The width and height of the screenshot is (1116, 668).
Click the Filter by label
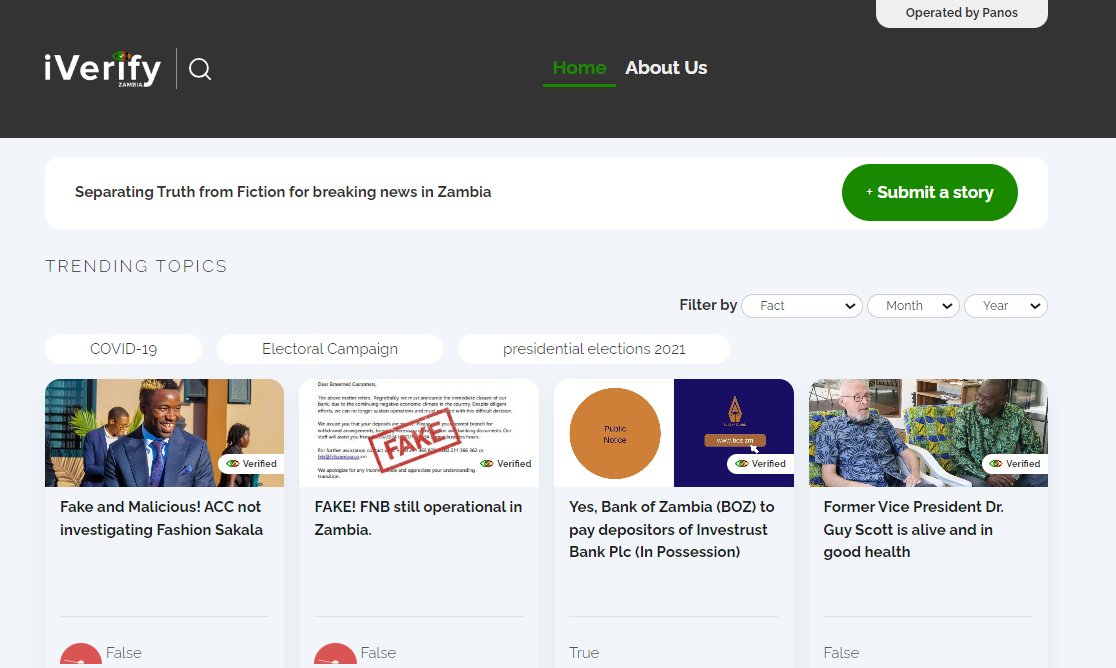(x=708, y=305)
